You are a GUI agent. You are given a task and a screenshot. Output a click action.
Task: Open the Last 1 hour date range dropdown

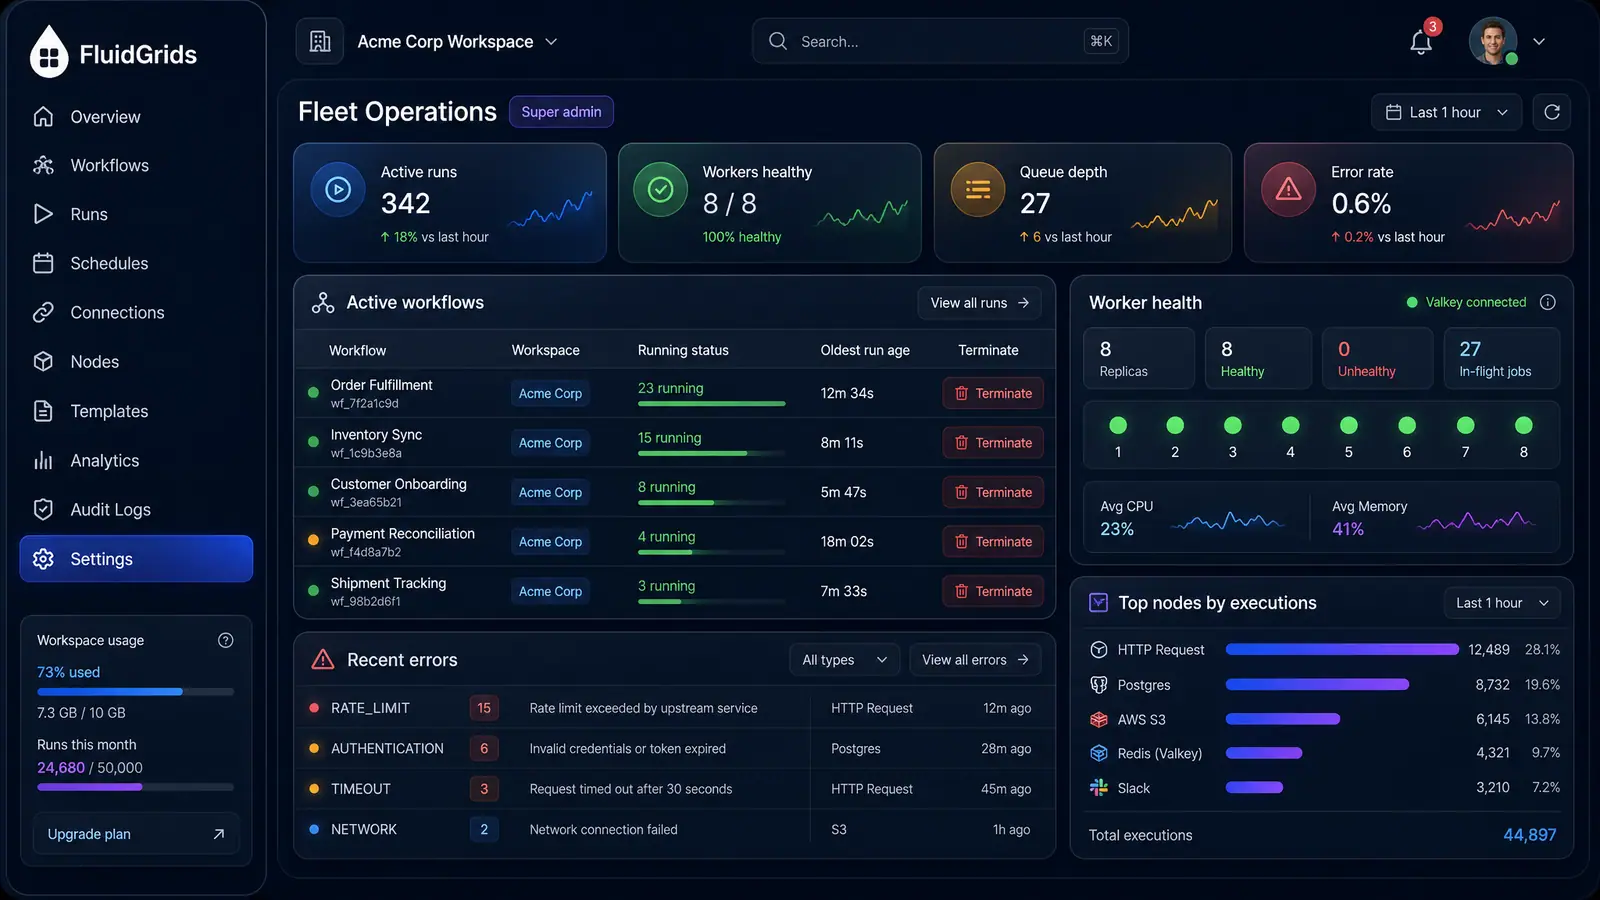point(1446,112)
